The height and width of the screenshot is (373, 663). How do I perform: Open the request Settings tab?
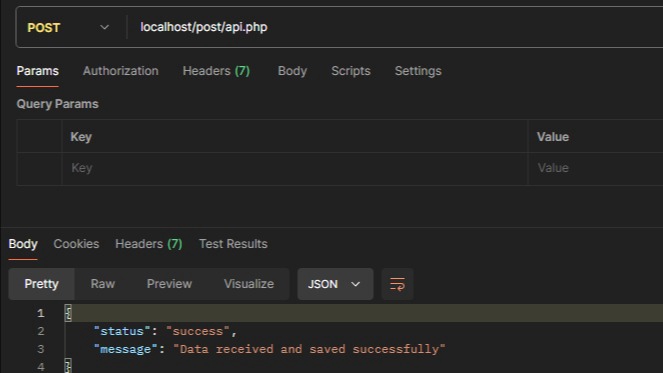tap(418, 71)
